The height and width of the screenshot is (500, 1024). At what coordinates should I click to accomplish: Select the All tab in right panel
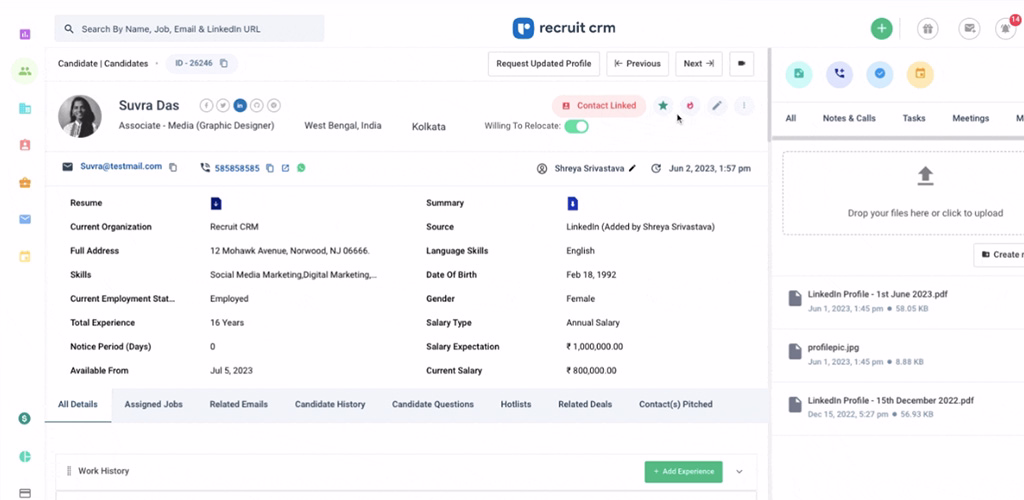pos(791,118)
